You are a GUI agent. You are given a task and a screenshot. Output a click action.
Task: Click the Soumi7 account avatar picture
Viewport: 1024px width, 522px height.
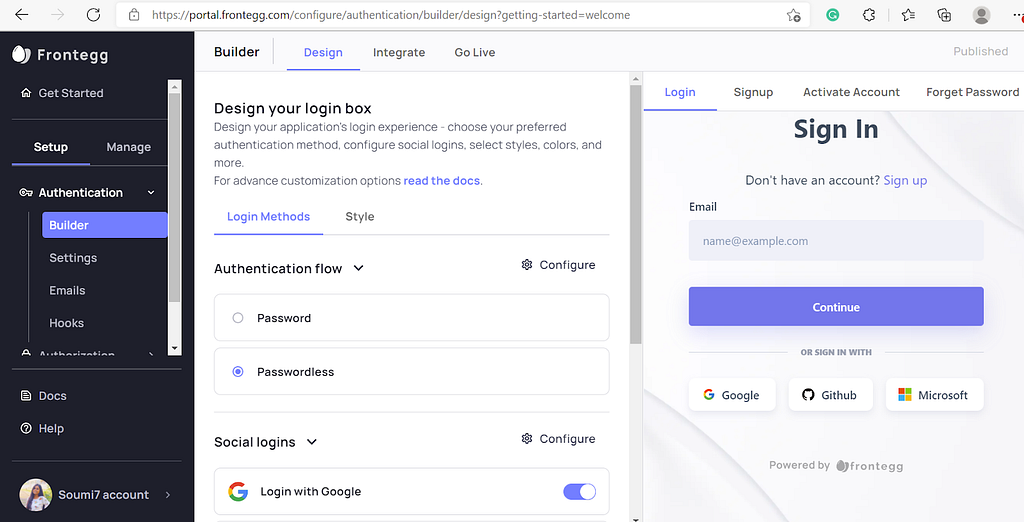pyautogui.click(x=35, y=495)
